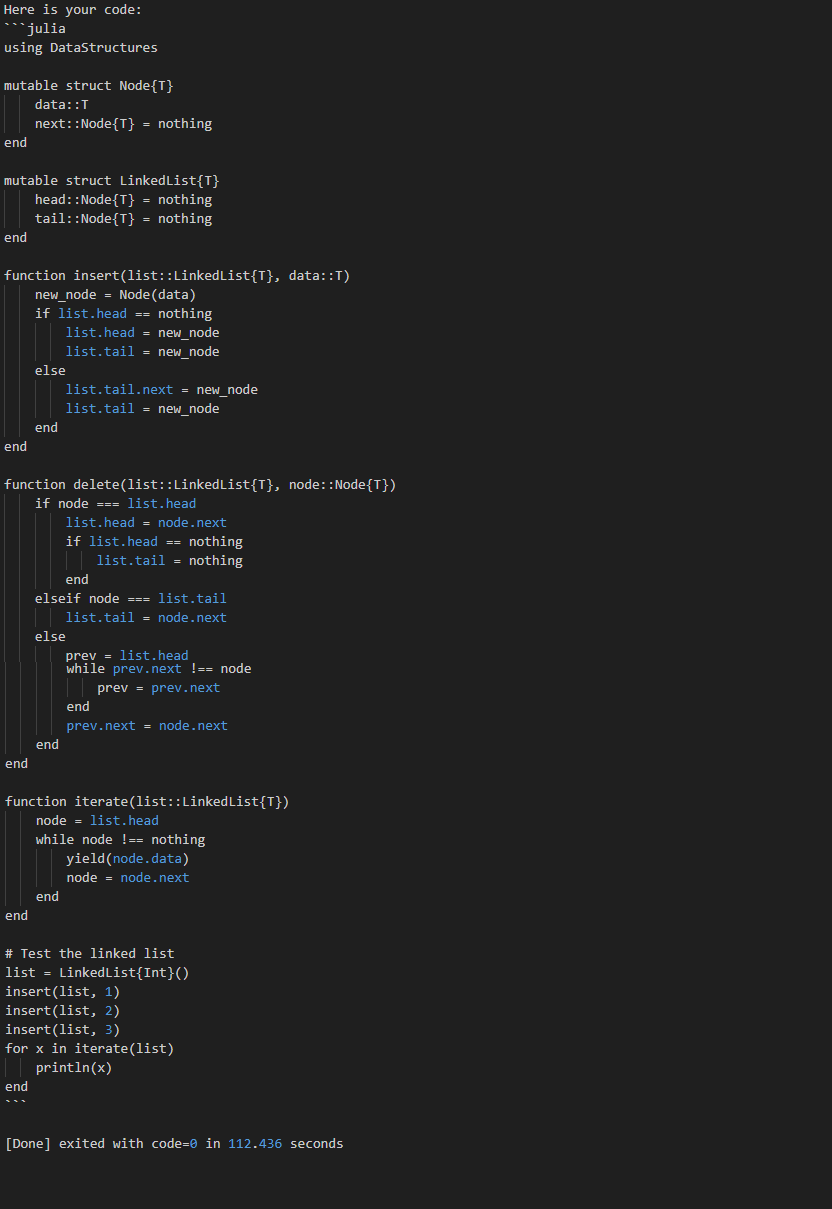Click the 'function delete(list::LinkedList{T}, node::Node{T})' line
Screen dimensions: 832x1209
(200, 485)
